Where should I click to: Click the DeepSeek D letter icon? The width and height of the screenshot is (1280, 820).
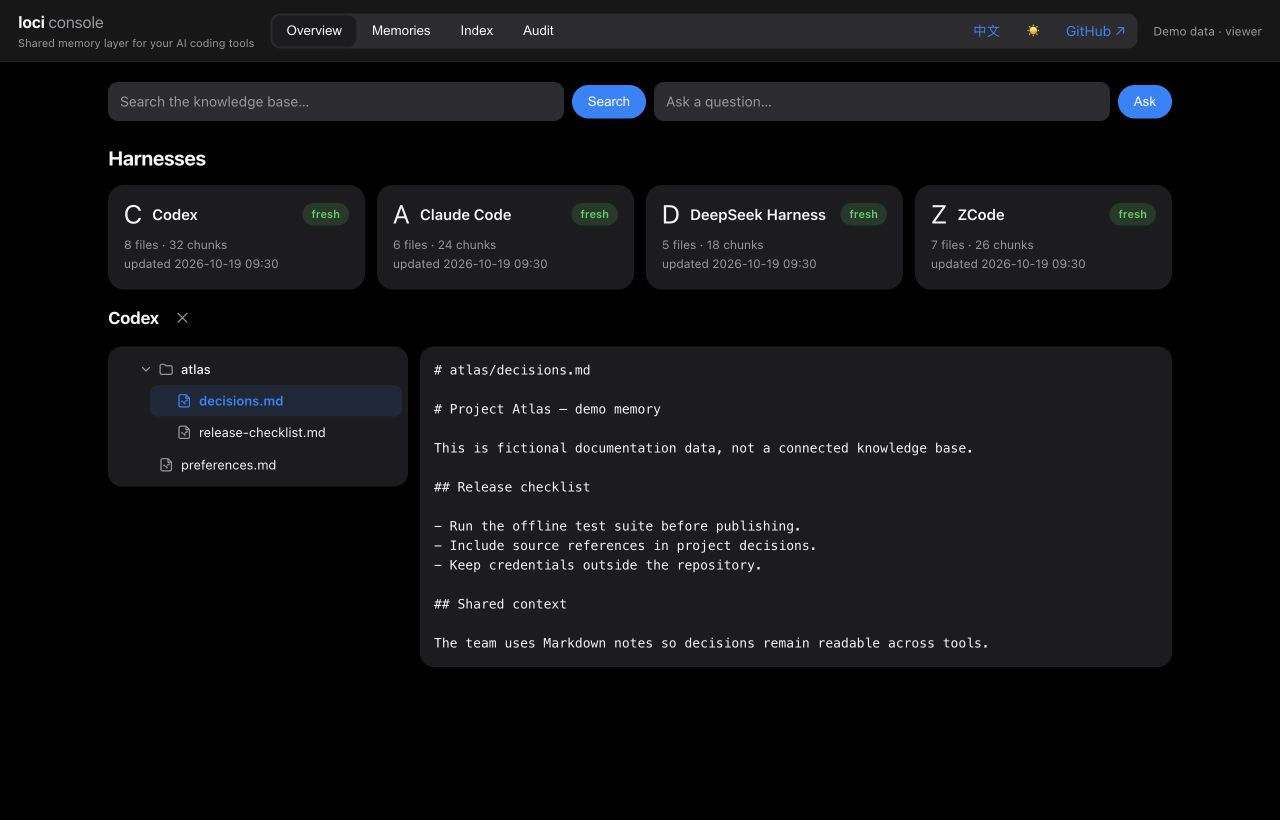click(x=671, y=214)
